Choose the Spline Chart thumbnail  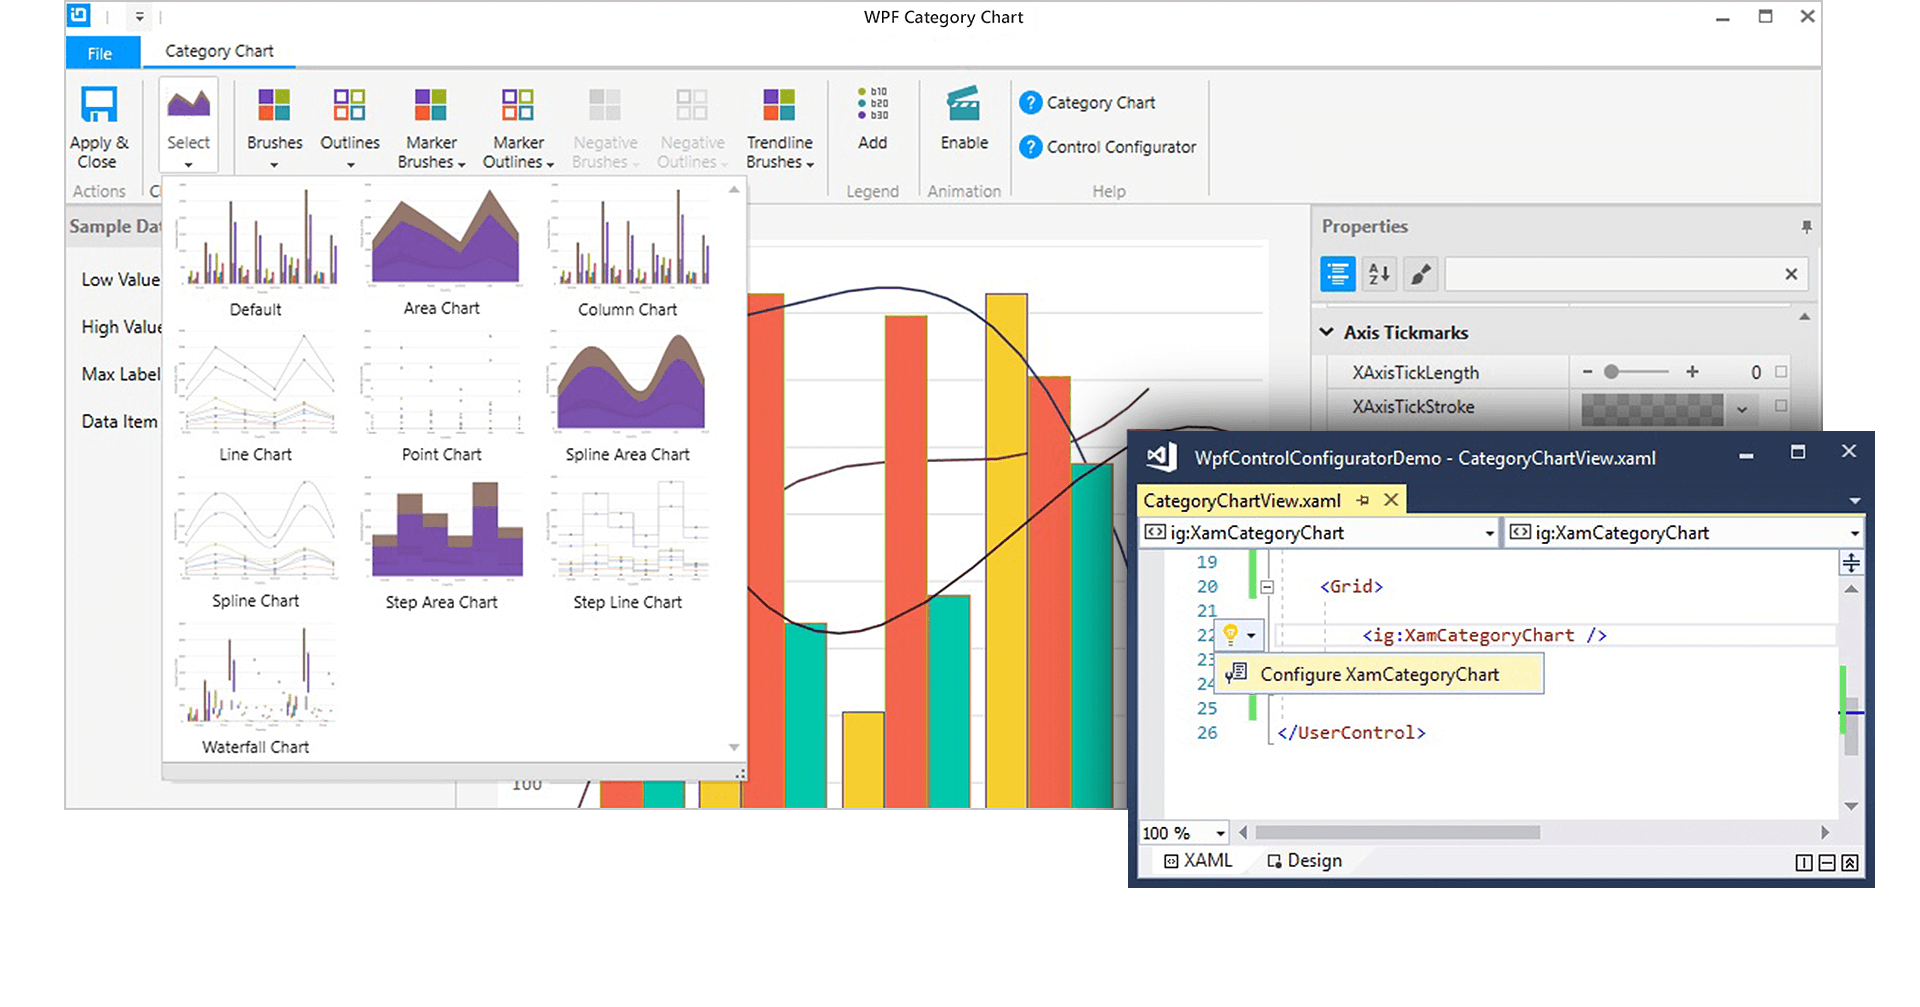pyautogui.click(x=256, y=543)
